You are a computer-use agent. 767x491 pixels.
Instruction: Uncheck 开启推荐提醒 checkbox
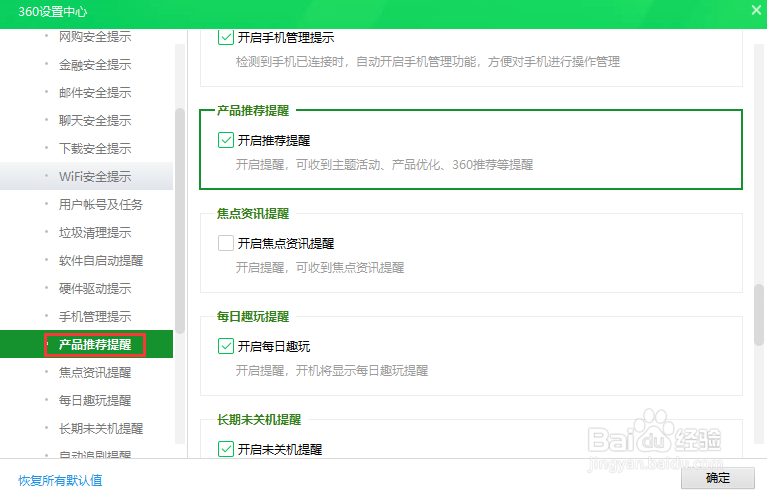[x=226, y=140]
